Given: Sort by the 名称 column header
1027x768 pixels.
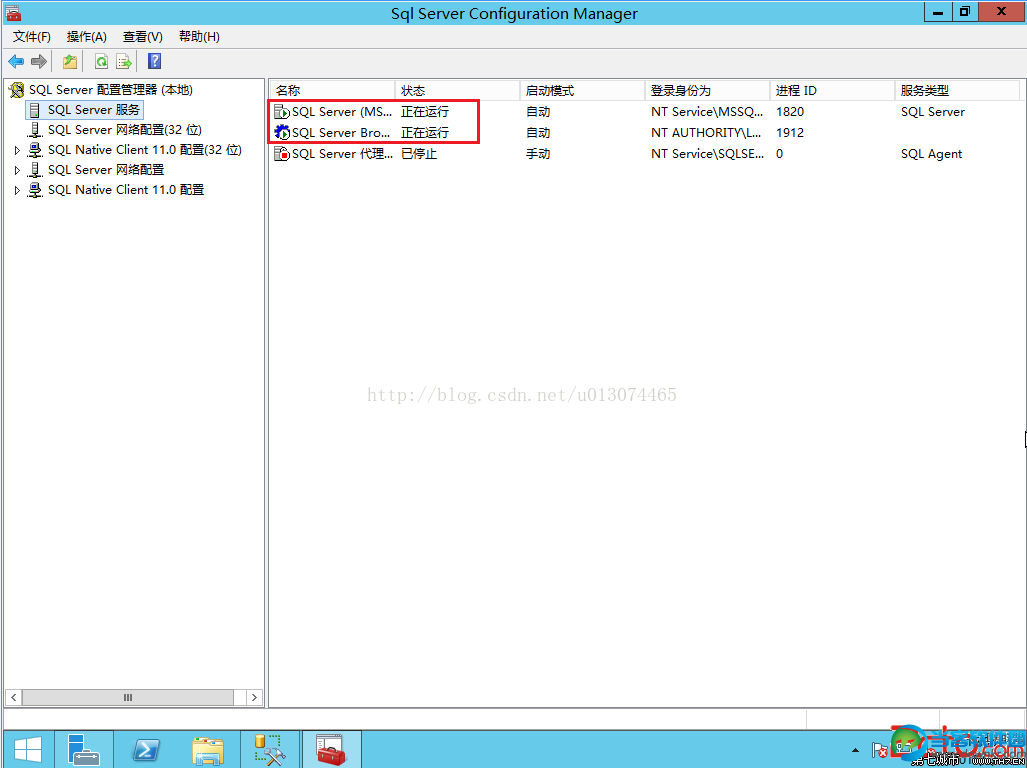Looking at the screenshot, I should pos(332,91).
